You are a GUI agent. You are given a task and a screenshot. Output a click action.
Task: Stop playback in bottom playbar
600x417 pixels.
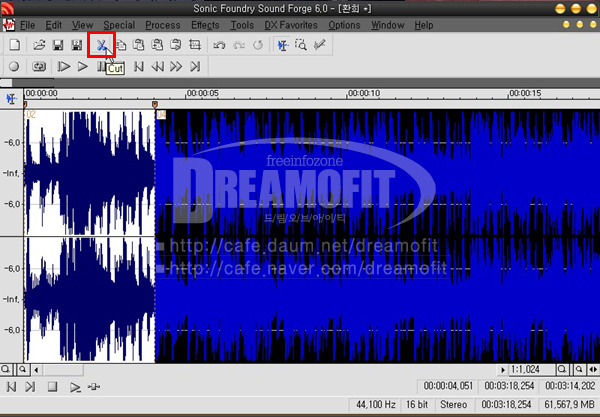click(x=52, y=387)
